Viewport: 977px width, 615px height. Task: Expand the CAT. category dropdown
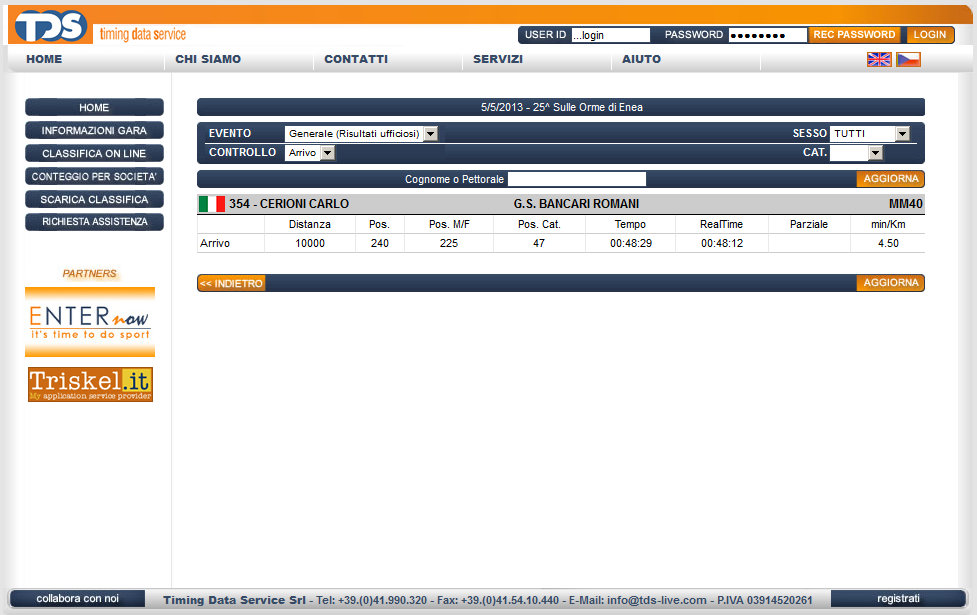point(856,153)
